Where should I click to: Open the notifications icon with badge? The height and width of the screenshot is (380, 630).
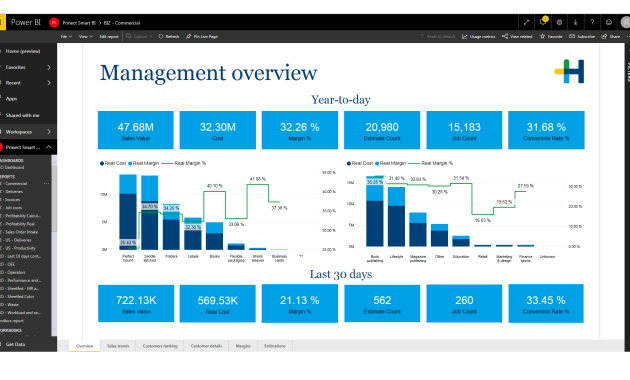(543, 22)
